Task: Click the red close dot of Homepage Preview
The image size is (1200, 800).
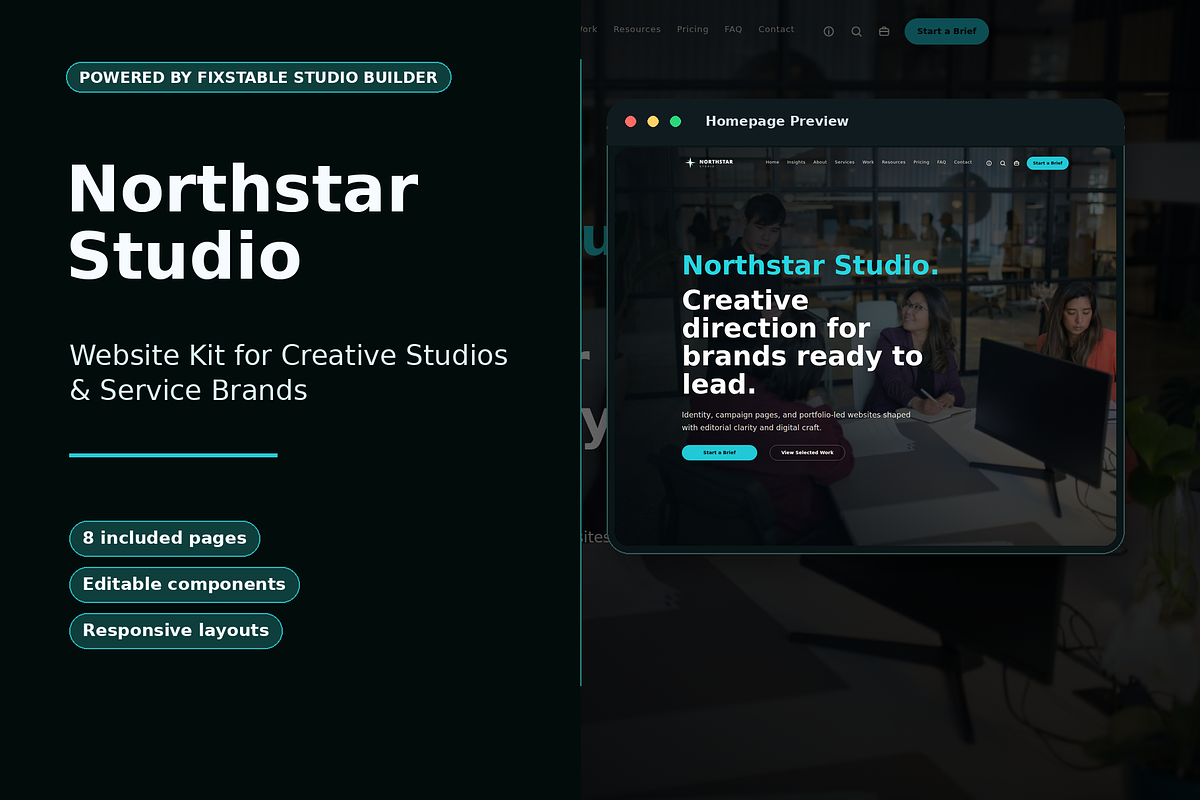Action: (x=631, y=121)
